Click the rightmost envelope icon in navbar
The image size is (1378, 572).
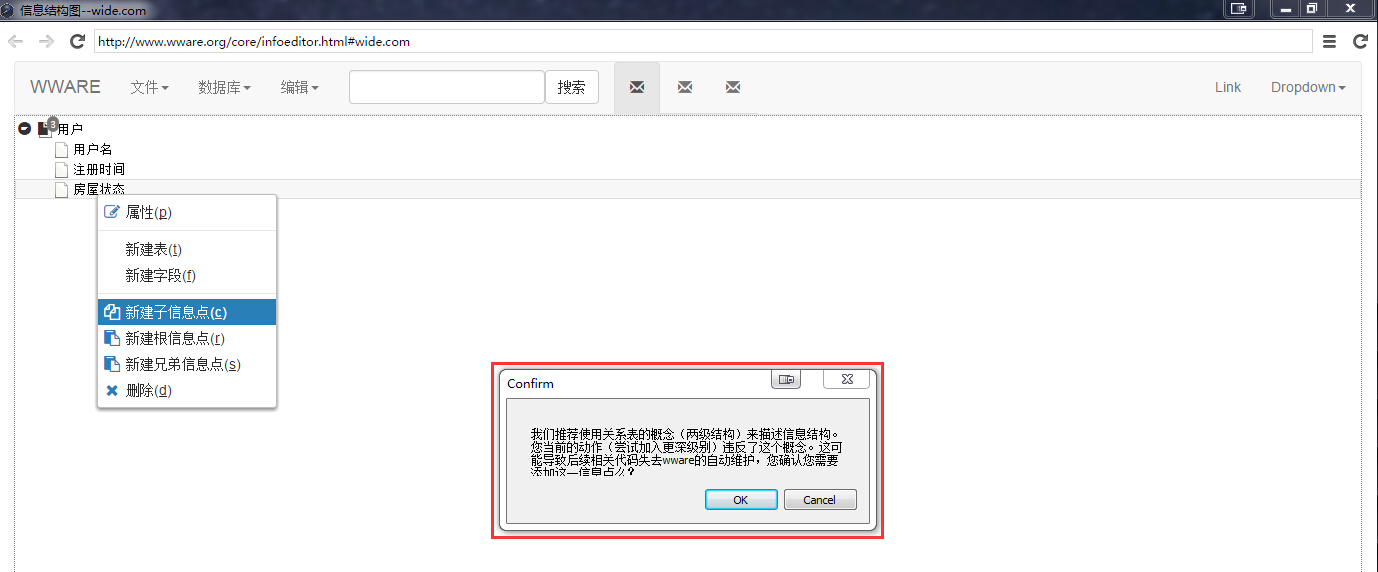coord(733,88)
